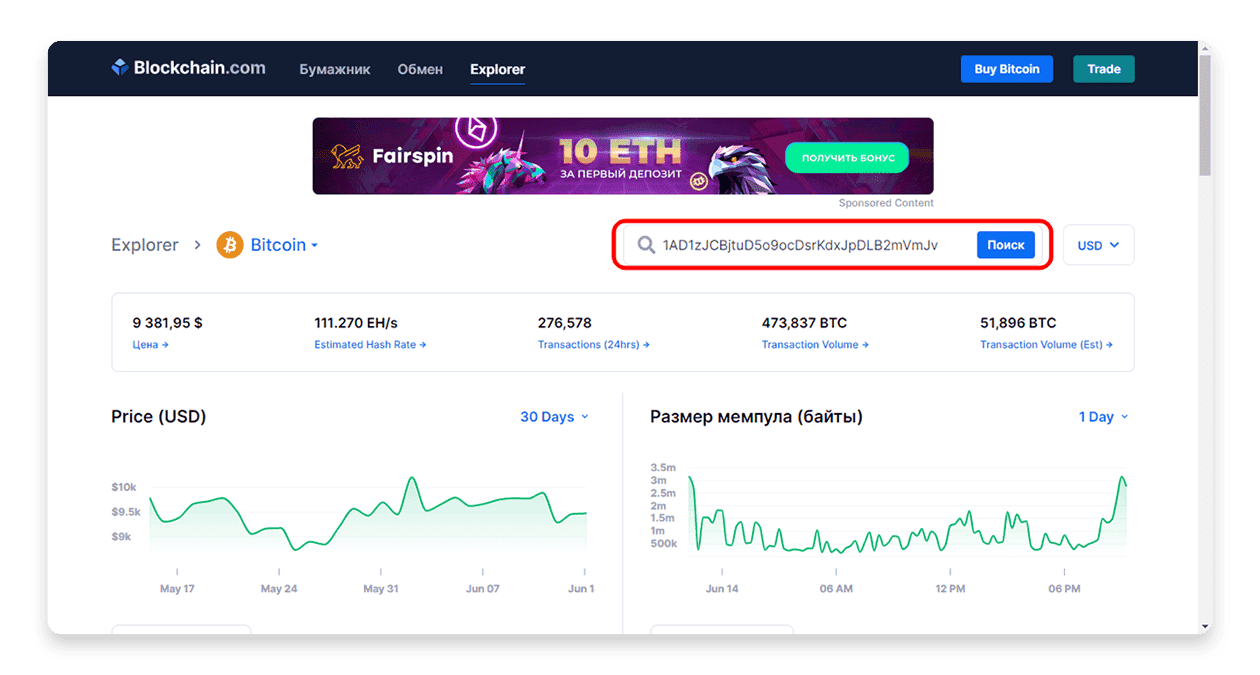Click the 51,896 BTC value
Screen dimensions: 1260x675
pos(1018,323)
